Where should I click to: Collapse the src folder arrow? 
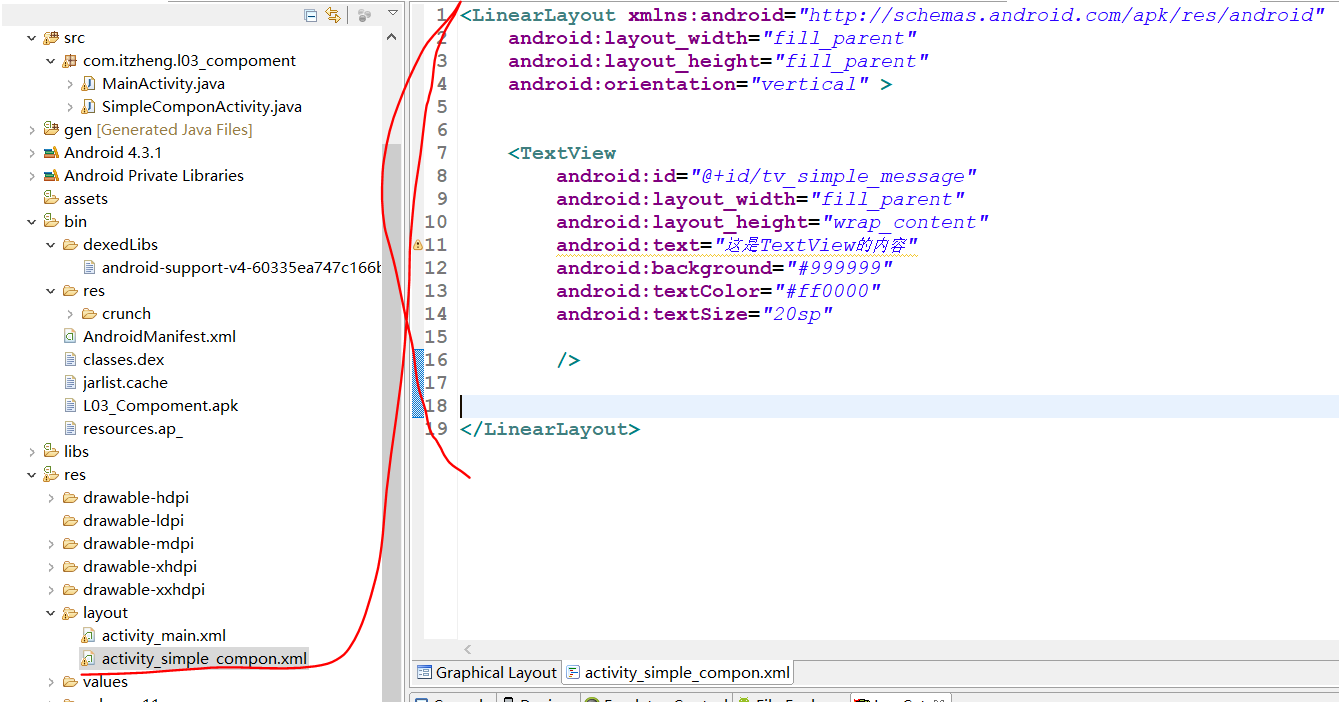click(32, 38)
